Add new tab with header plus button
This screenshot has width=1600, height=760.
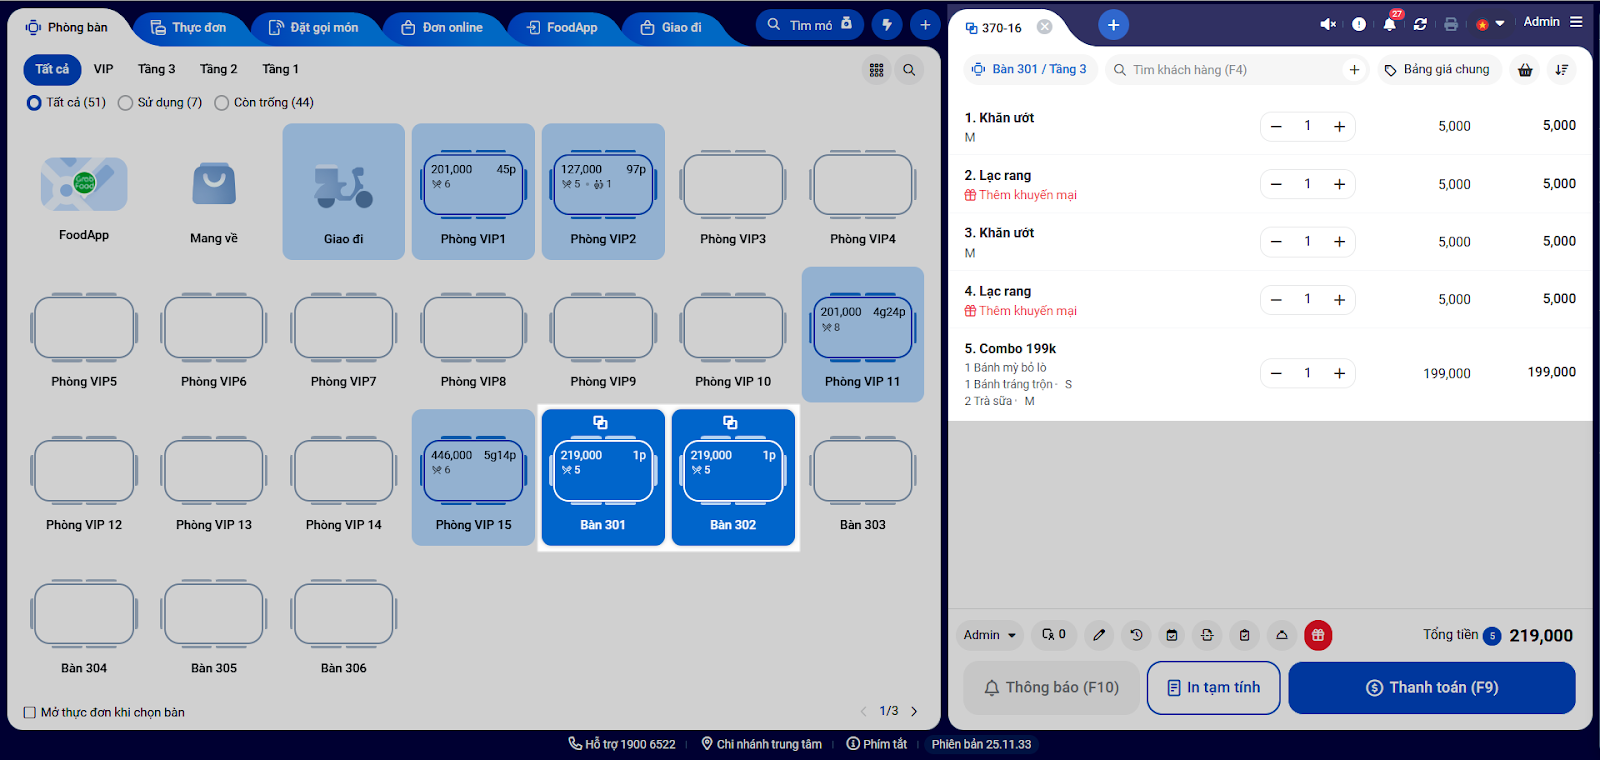[925, 25]
